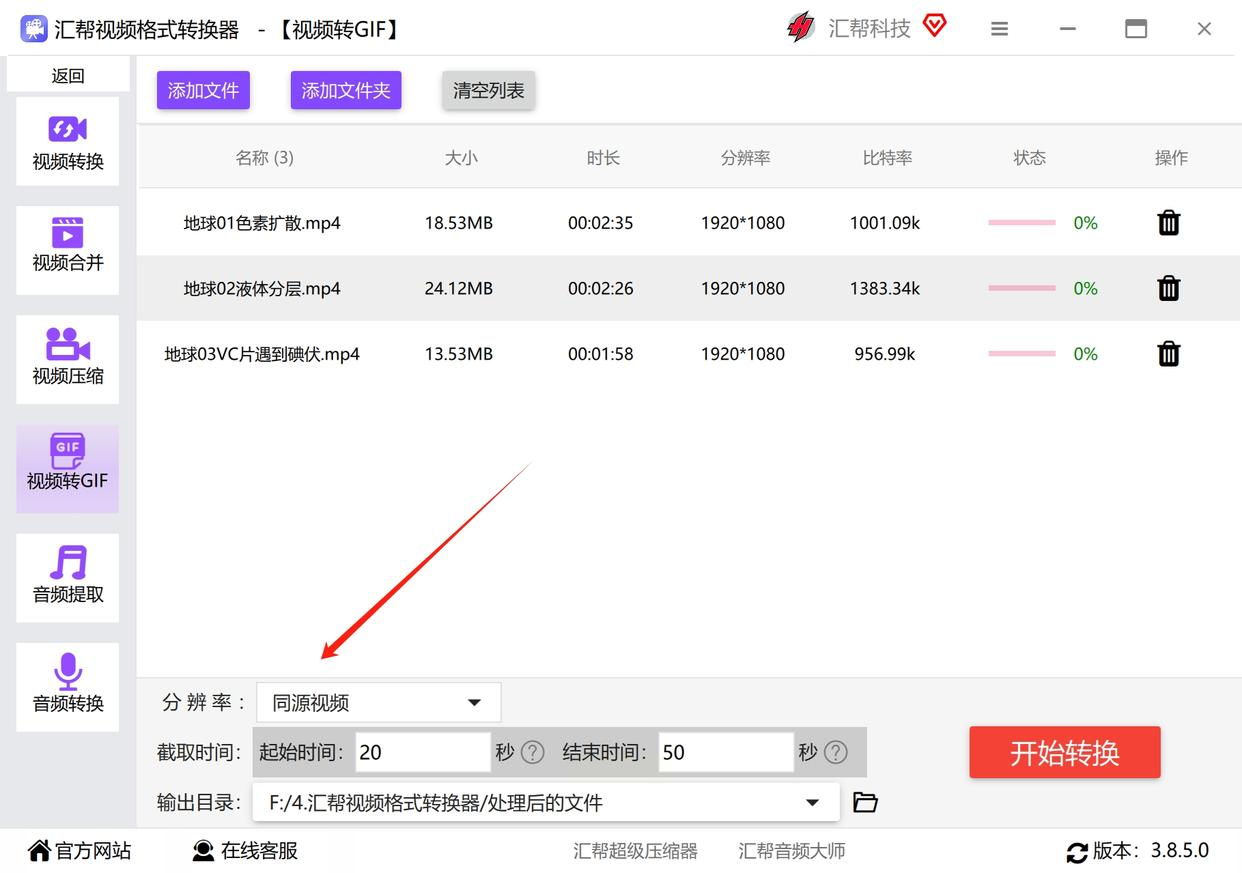Image resolution: width=1242 pixels, height=873 pixels.
Task: Open the 输出目录 path dropdown
Action: click(x=812, y=802)
